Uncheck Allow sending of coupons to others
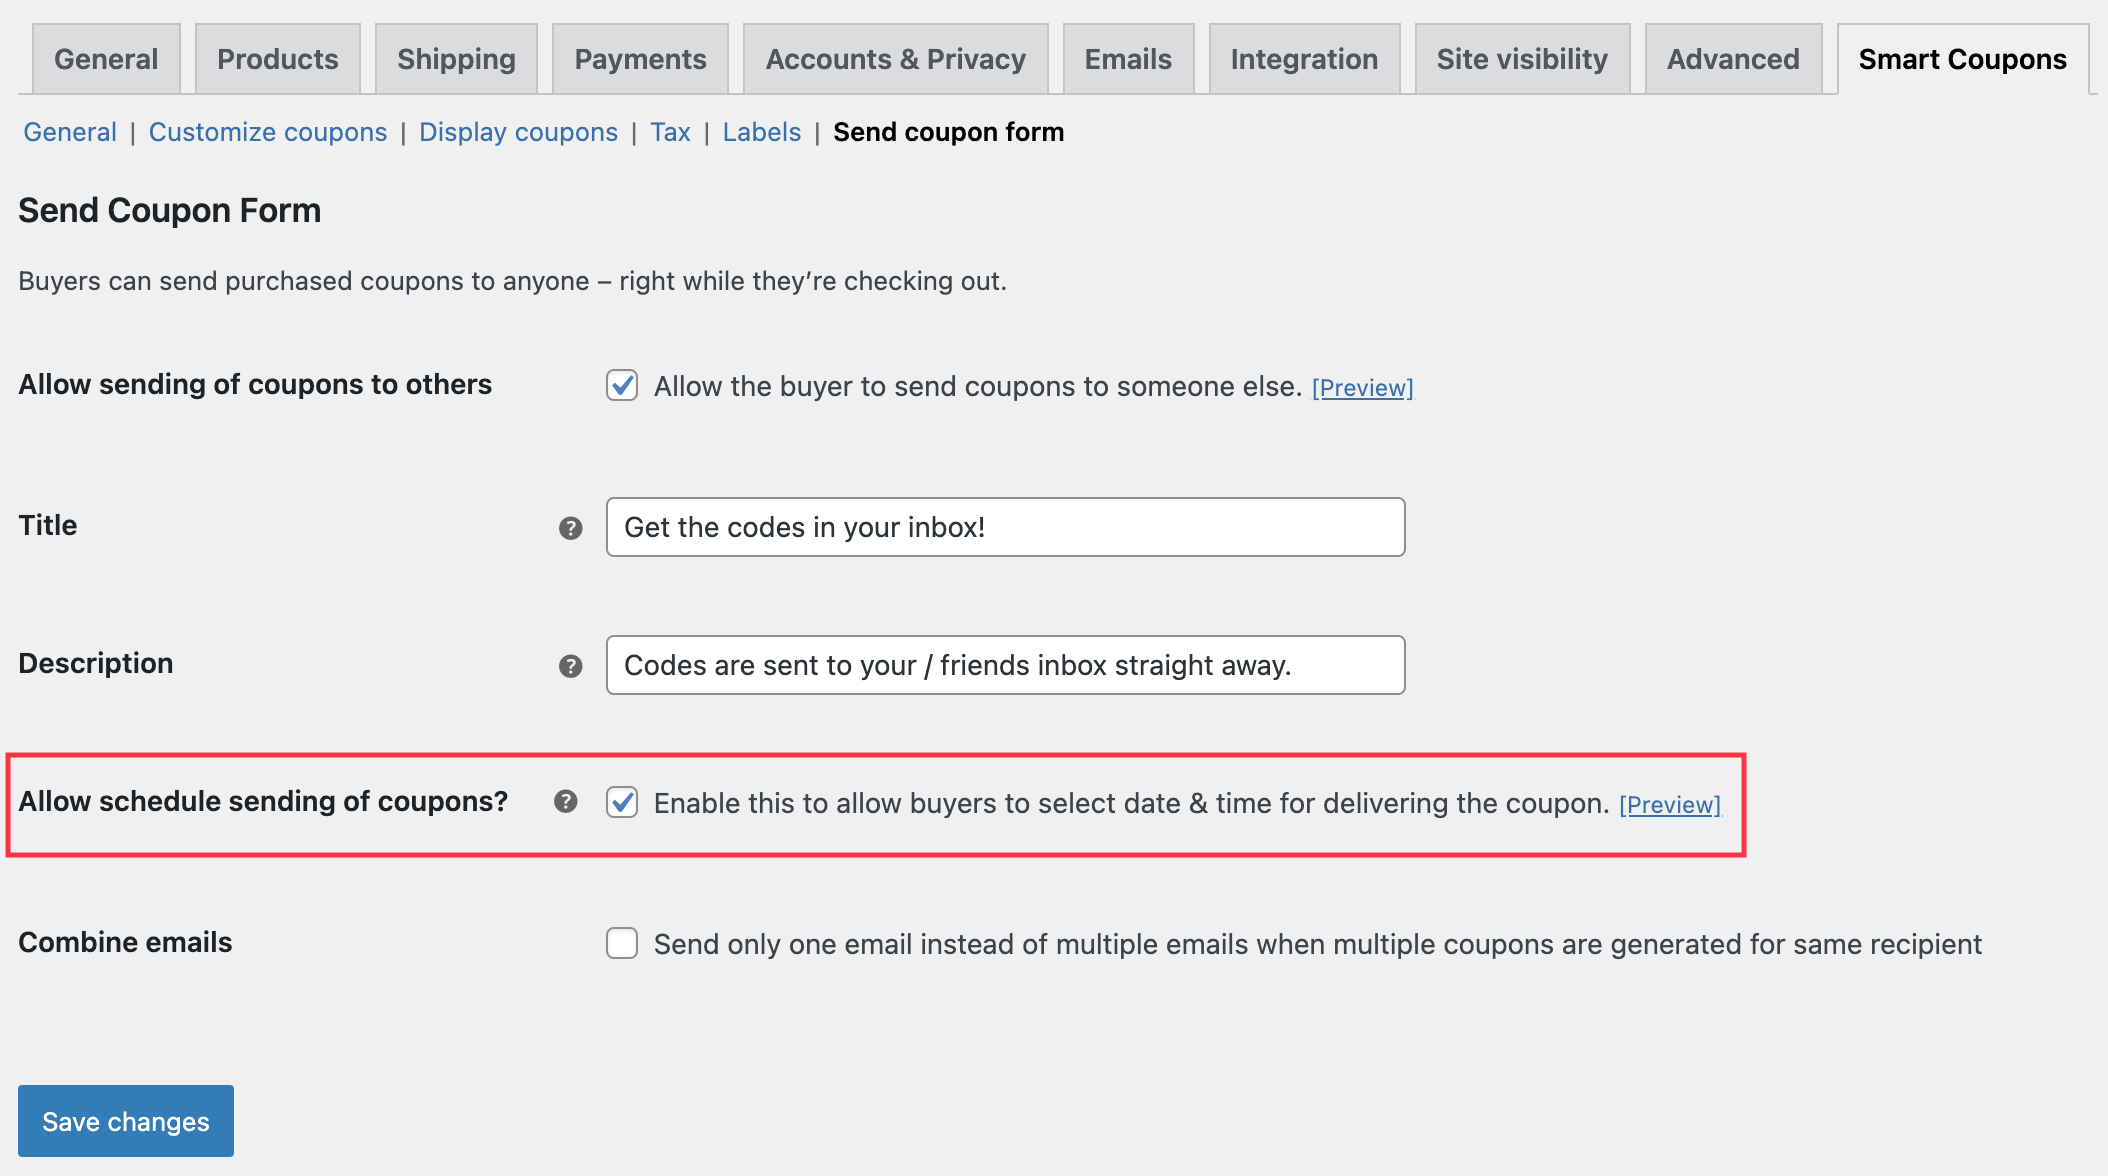 tap(622, 385)
